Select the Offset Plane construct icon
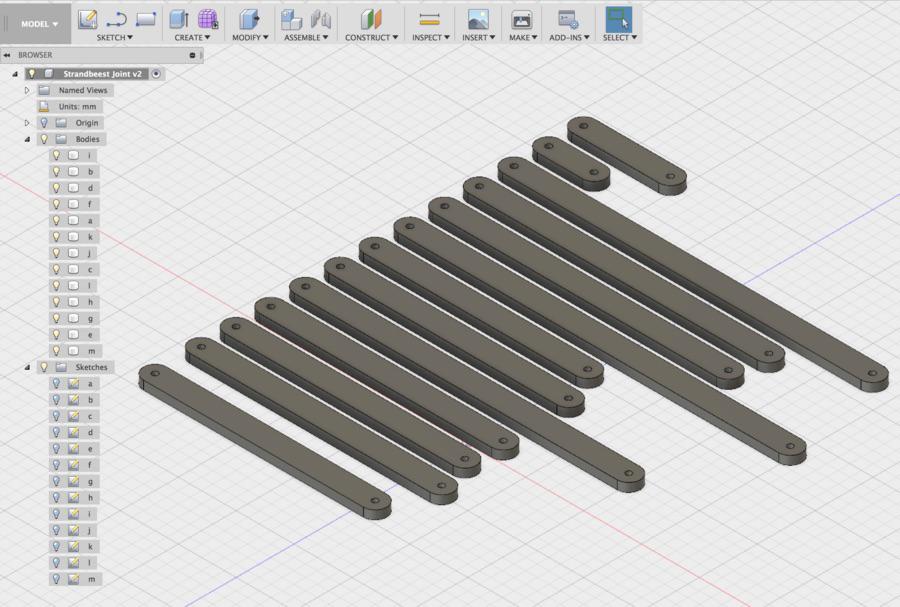This screenshot has height=607, width=900. pyautogui.click(x=372, y=19)
